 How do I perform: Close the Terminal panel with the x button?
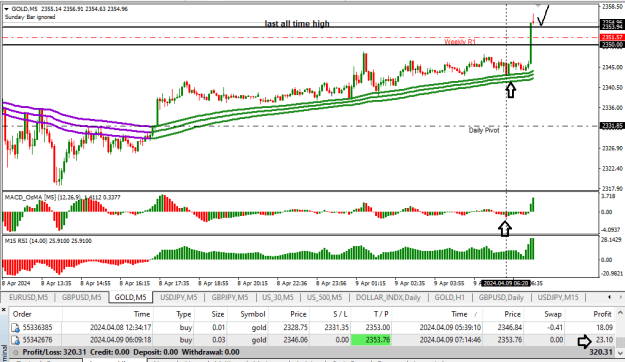(3, 310)
